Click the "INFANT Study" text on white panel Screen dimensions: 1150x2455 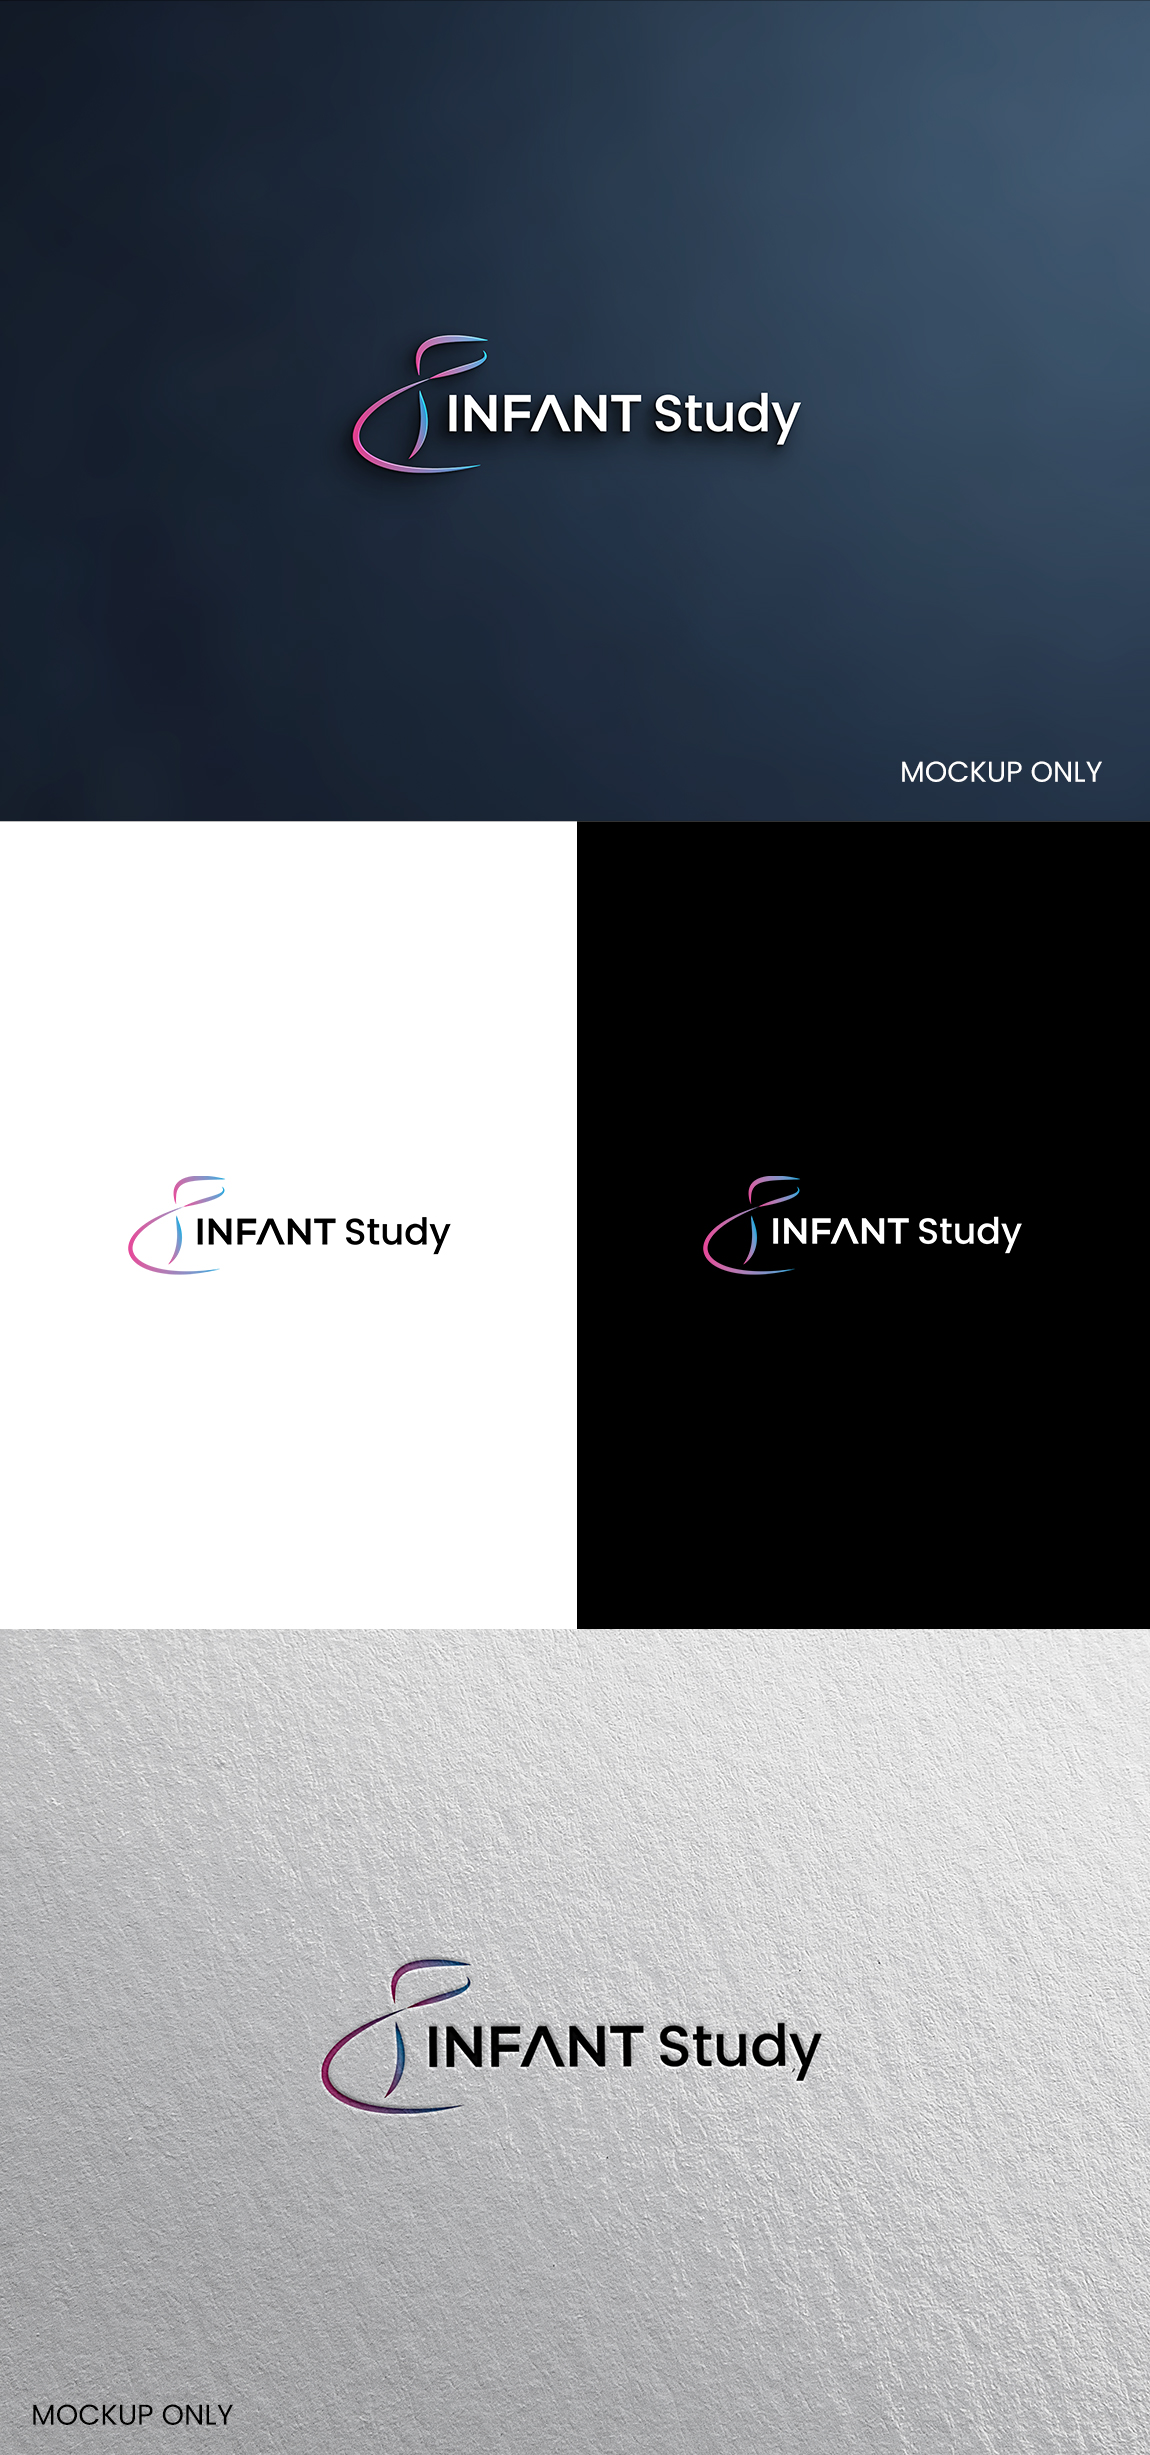(x=323, y=1233)
